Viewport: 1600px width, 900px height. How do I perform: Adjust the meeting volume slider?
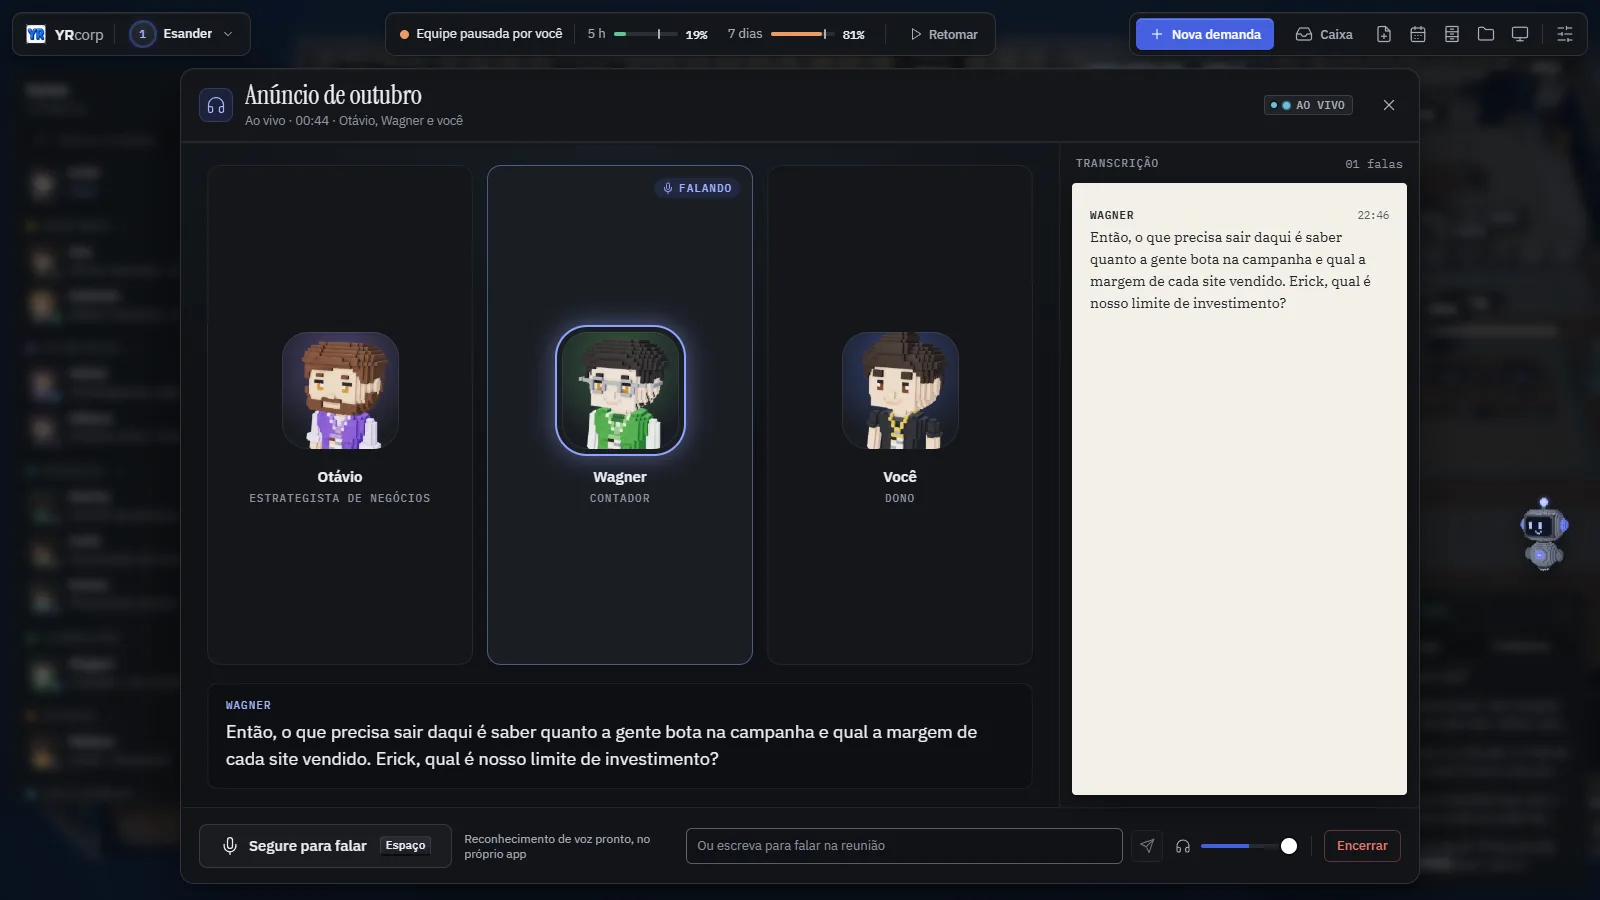(x=1249, y=846)
